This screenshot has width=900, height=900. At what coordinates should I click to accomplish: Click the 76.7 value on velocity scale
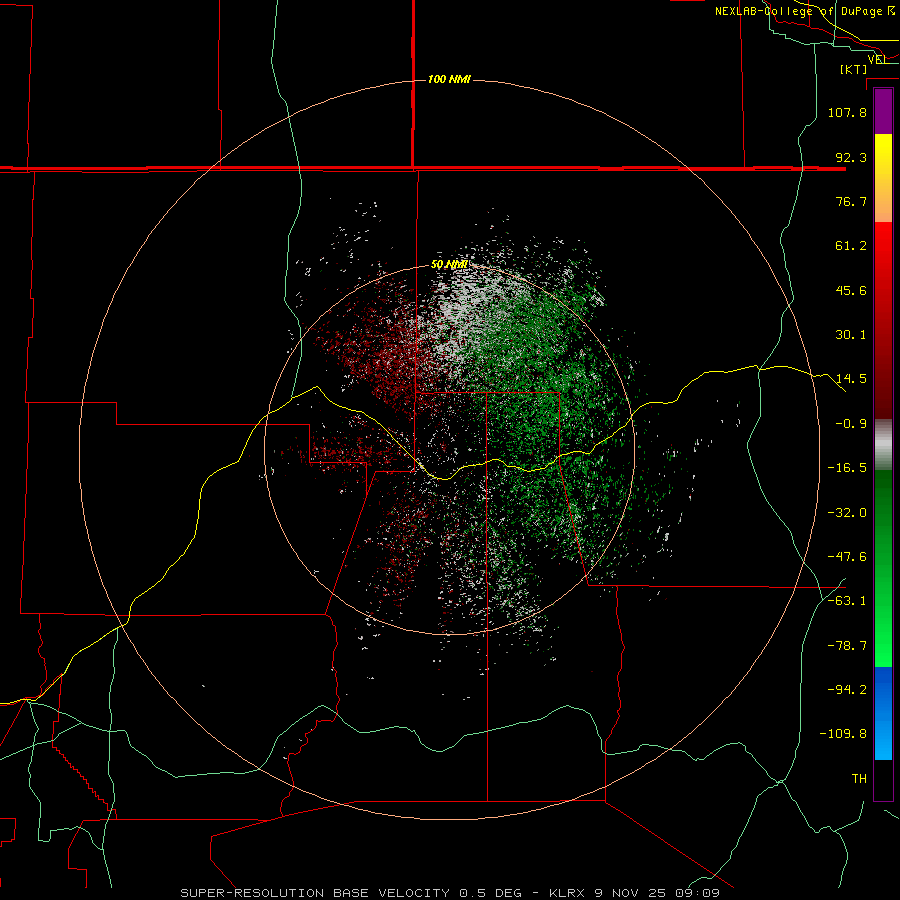[x=851, y=201]
